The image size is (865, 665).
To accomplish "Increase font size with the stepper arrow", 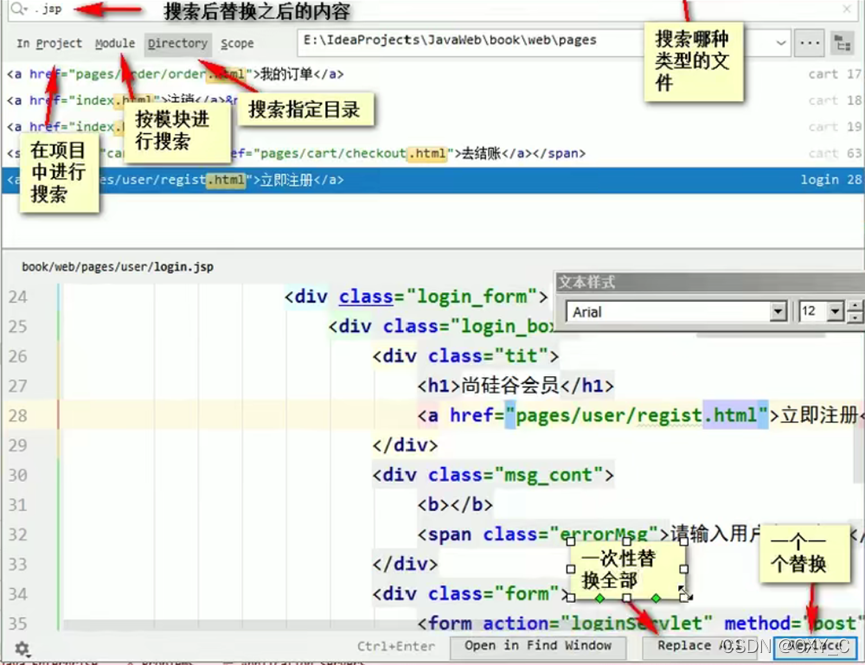I will (x=856, y=304).
